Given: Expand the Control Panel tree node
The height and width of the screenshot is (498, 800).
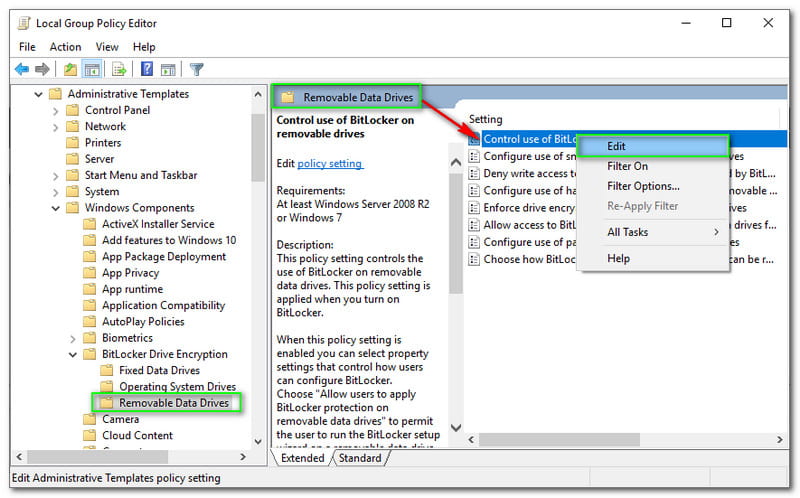Looking at the screenshot, I should pyautogui.click(x=56, y=110).
